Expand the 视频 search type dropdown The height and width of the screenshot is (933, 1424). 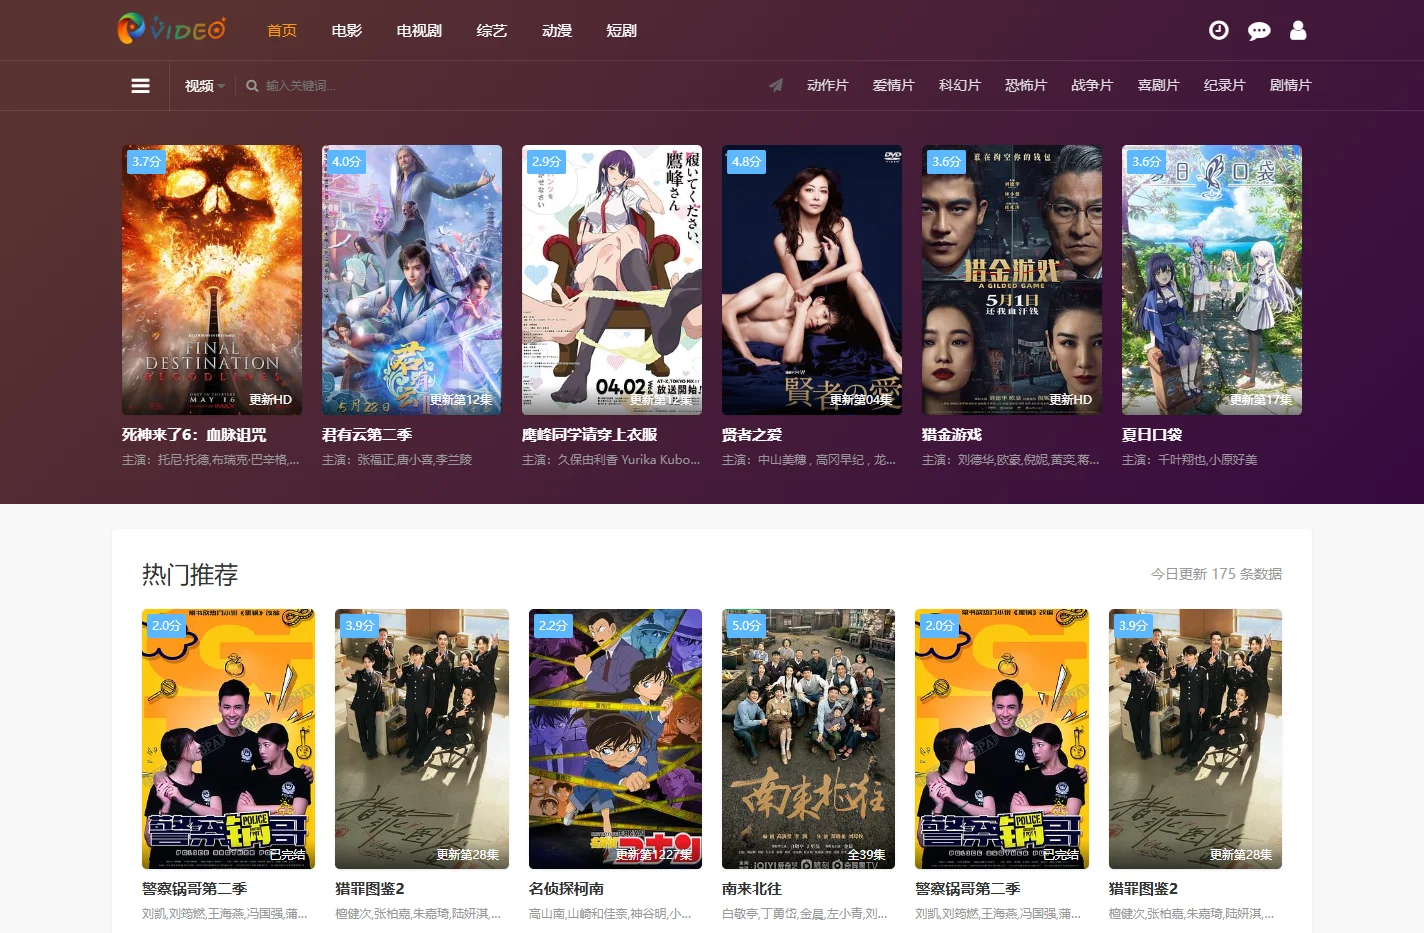pyautogui.click(x=205, y=86)
